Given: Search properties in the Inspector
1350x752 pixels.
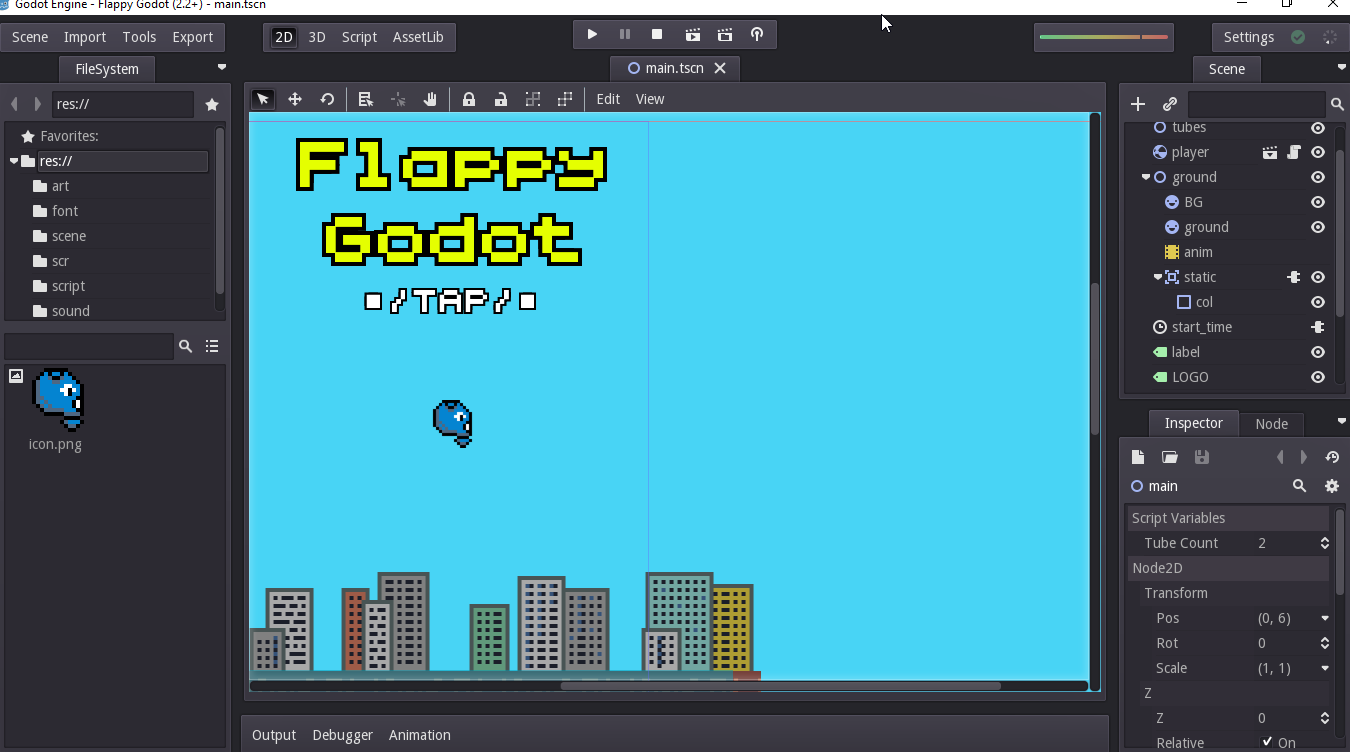Looking at the screenshot, I should (1300, 486).
